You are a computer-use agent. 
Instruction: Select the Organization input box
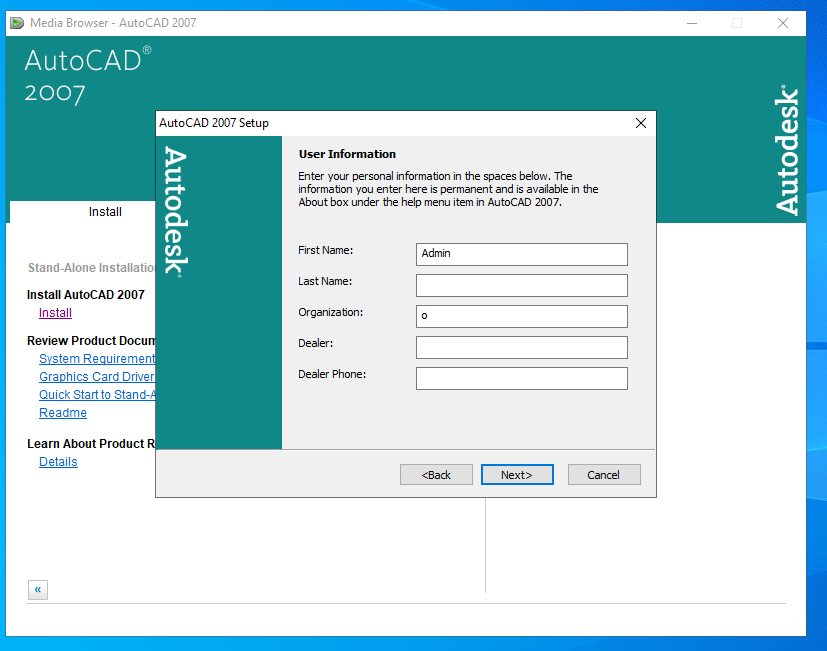pos(521,316)
